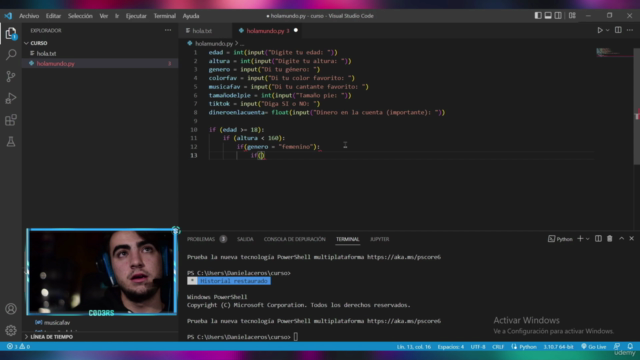The height and width of the screenshot is (360, 640).
Task: Open the Ver menu
Action: pos(104,16)
